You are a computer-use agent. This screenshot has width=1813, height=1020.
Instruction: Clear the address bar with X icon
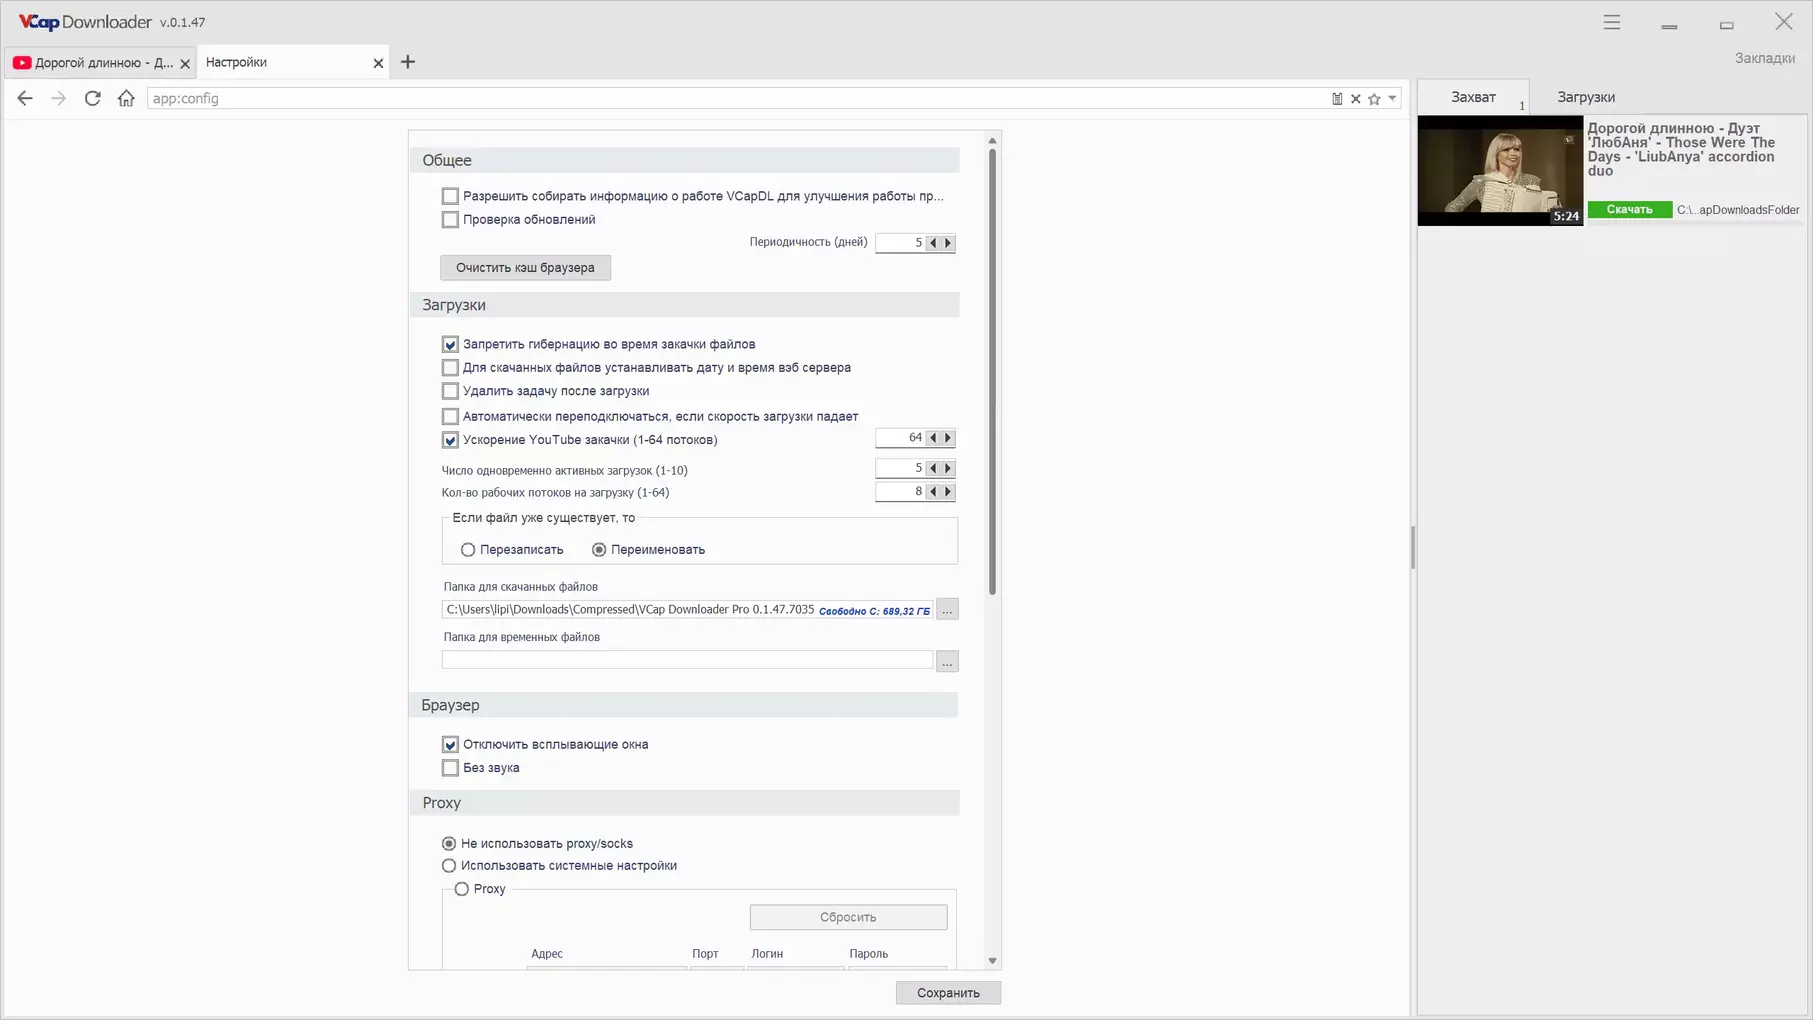(x=1356, y=99)
